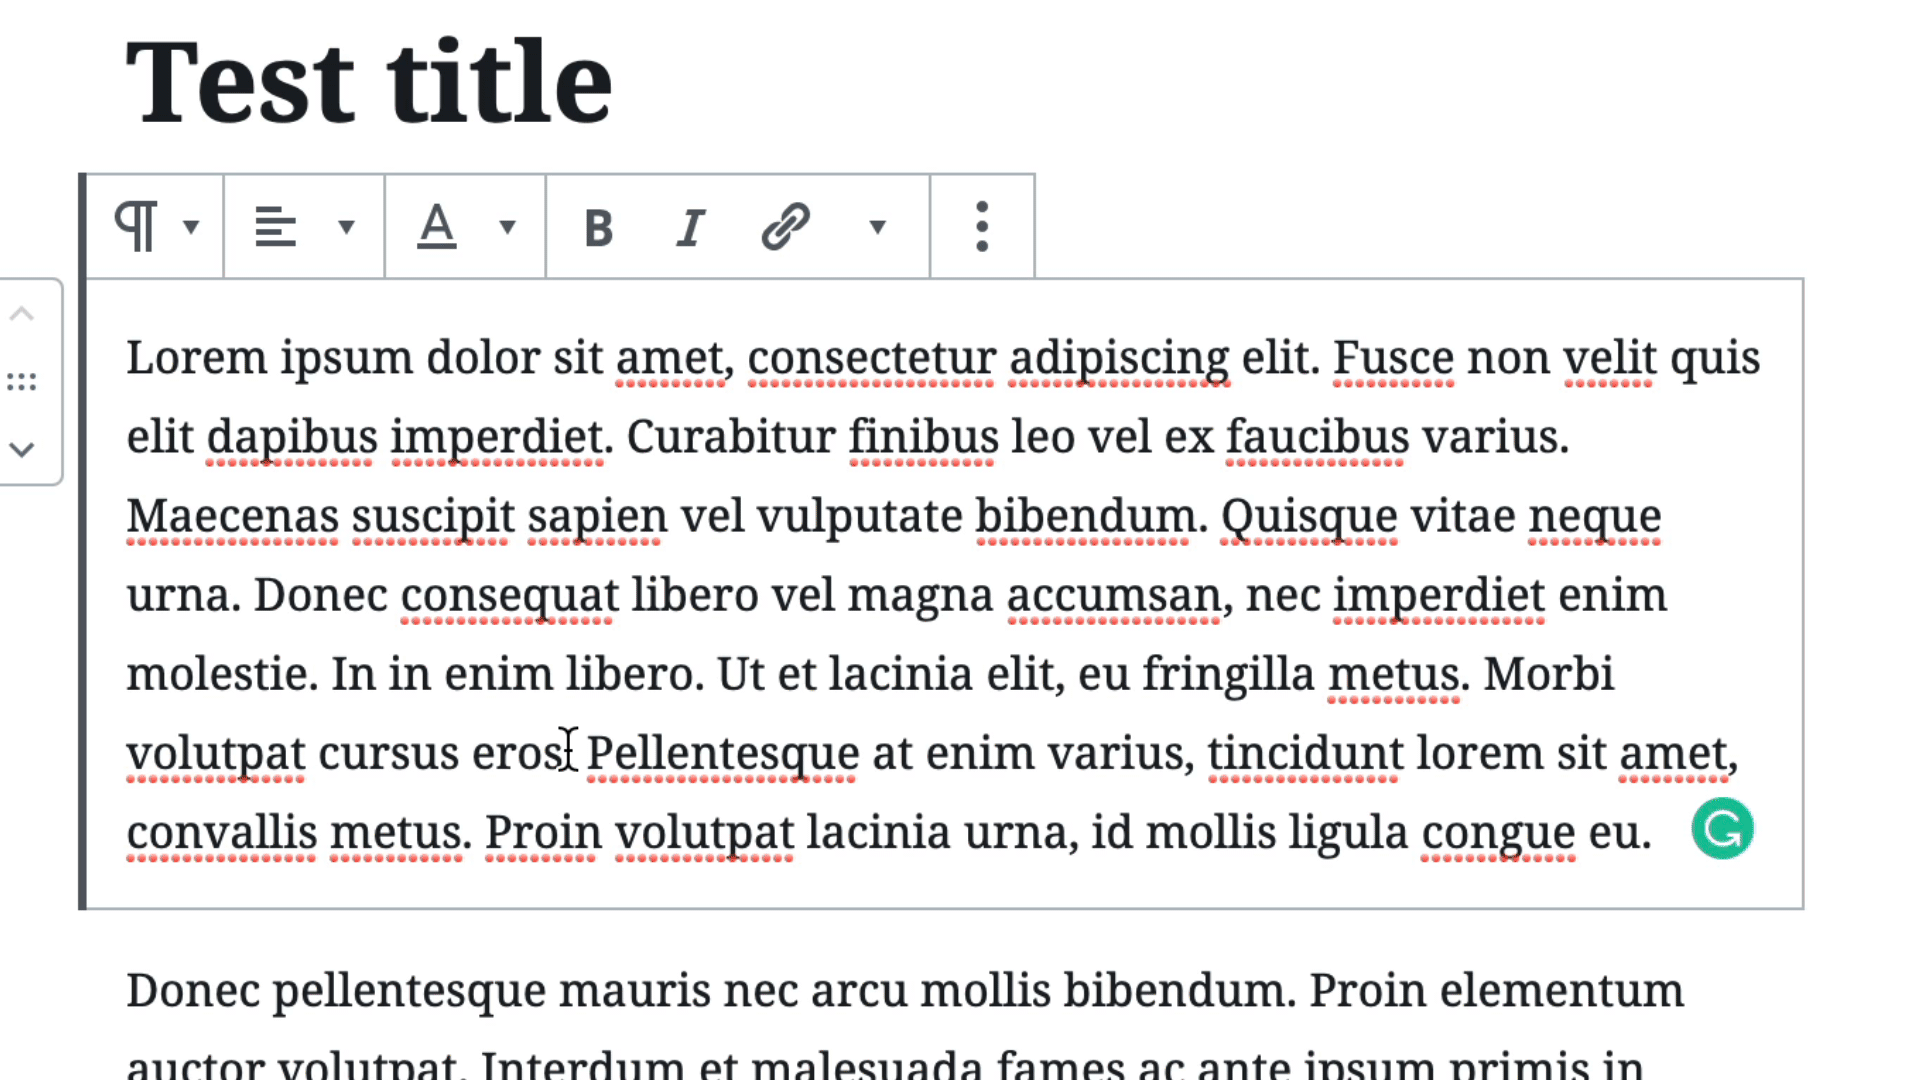Toggle the block toolbar visibility

click(982, 224)
